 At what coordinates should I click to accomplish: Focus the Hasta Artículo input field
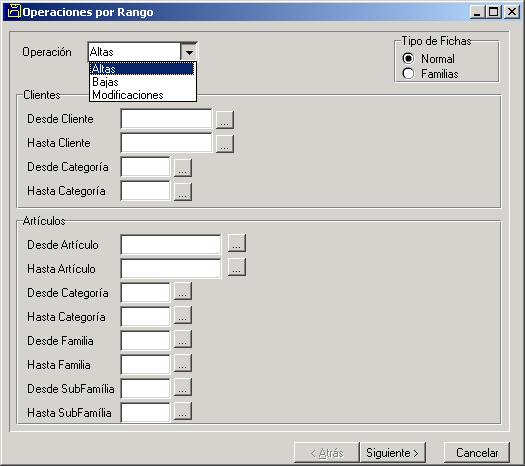coord(171,268)
